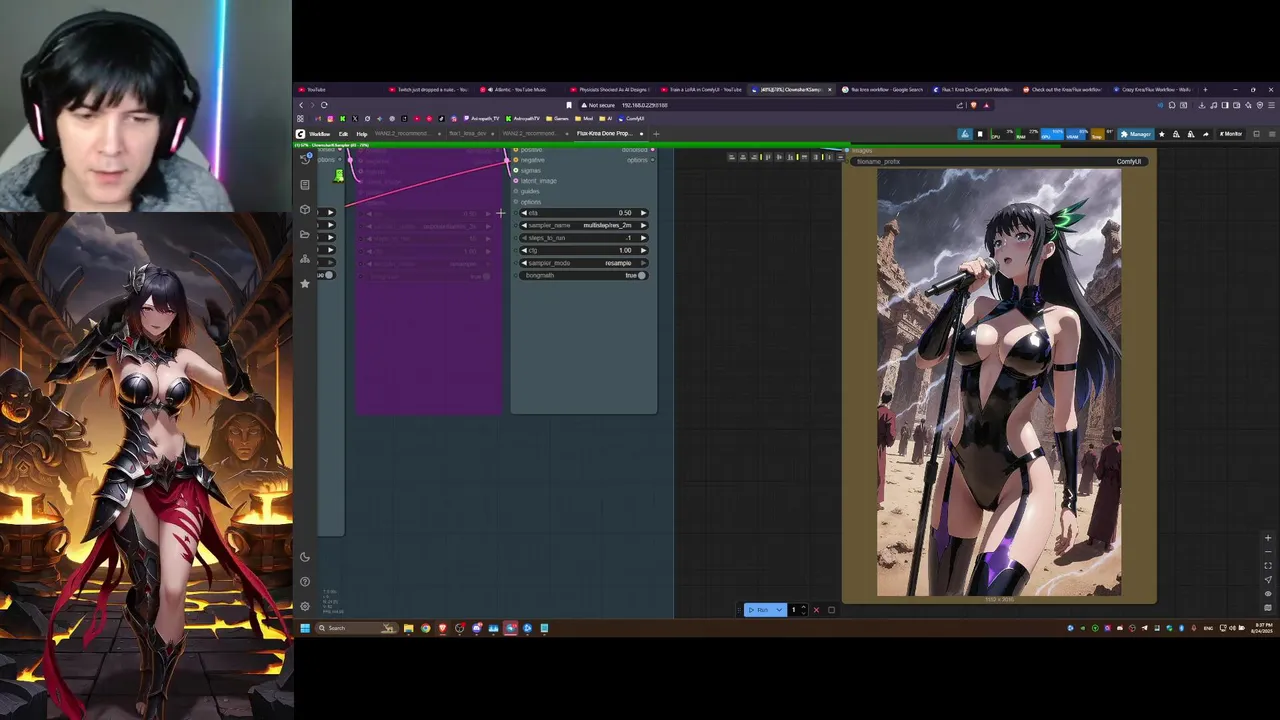The height and width of the screenshot is (720, 1280).
Task: Open Run button dropdown chevron
Action: pyautogui.click(x=779, y=610)
